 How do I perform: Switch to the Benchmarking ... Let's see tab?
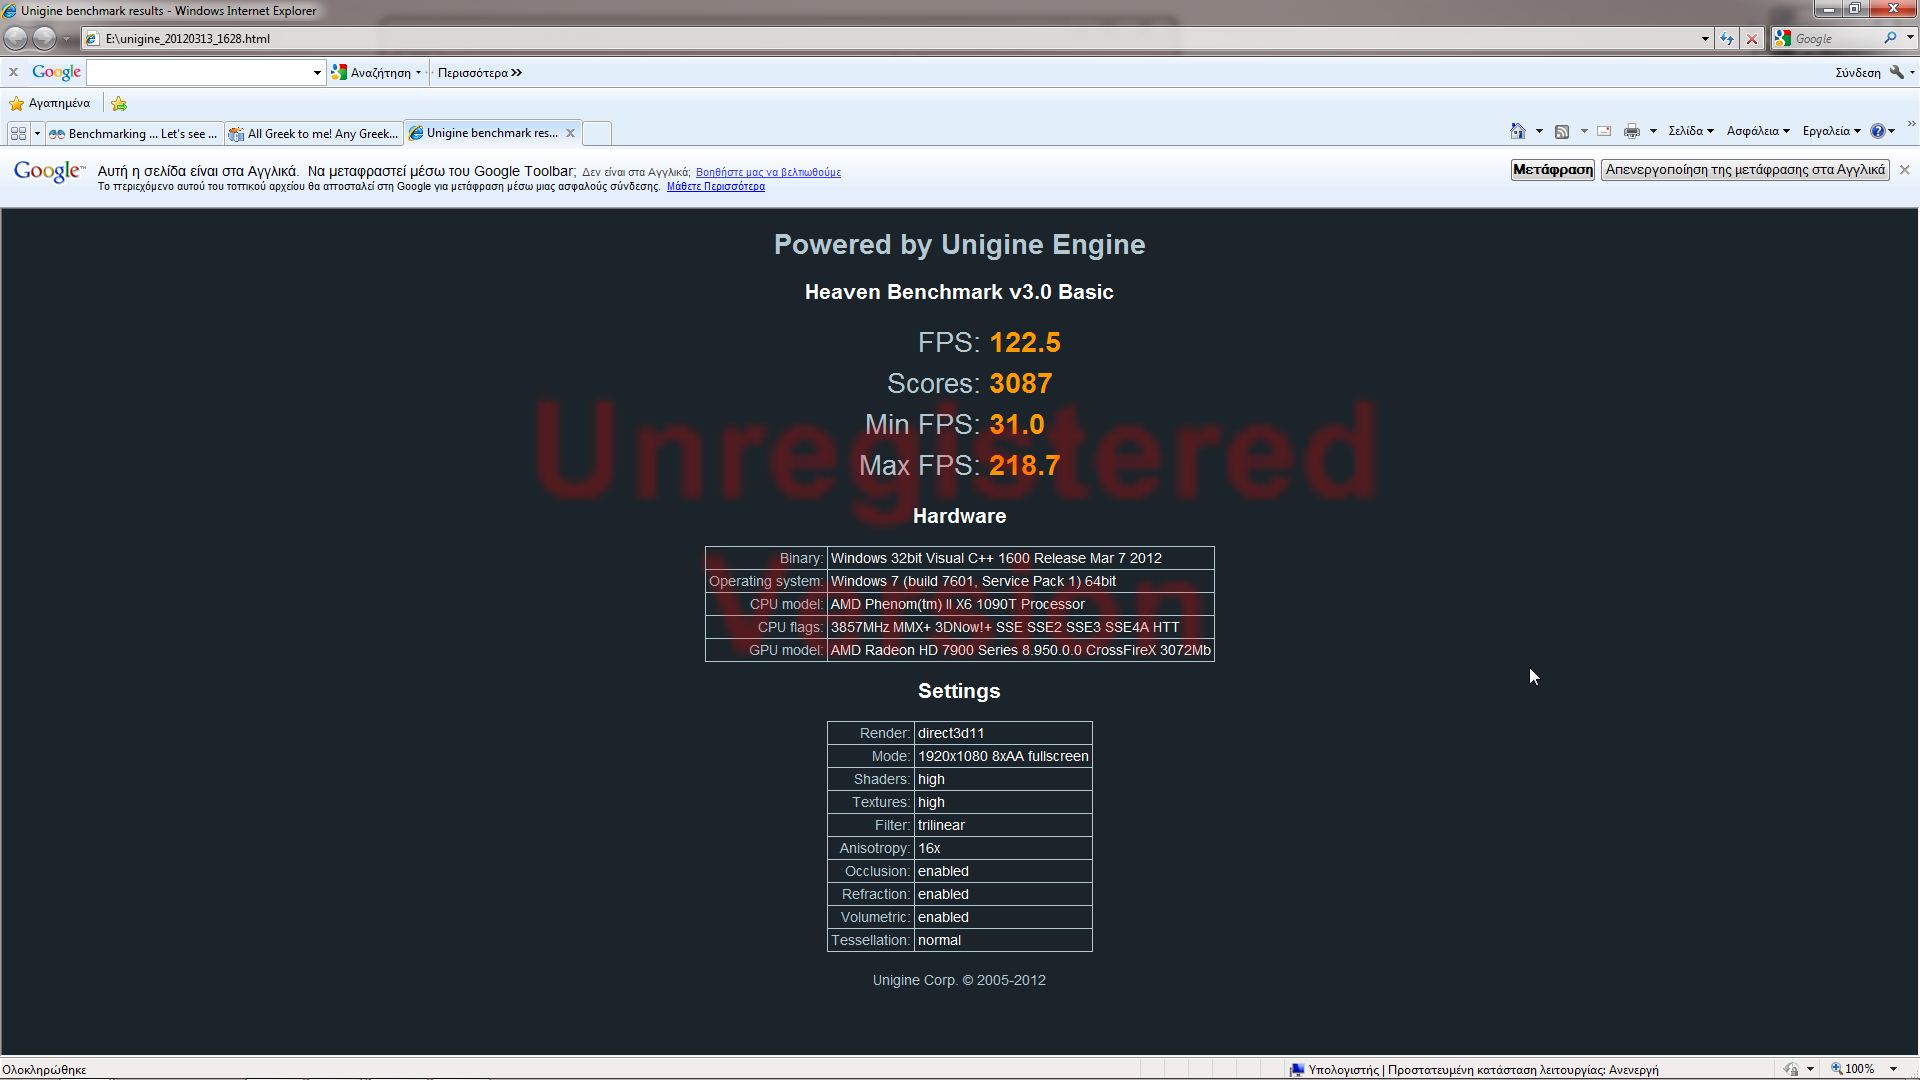point(134,133)
